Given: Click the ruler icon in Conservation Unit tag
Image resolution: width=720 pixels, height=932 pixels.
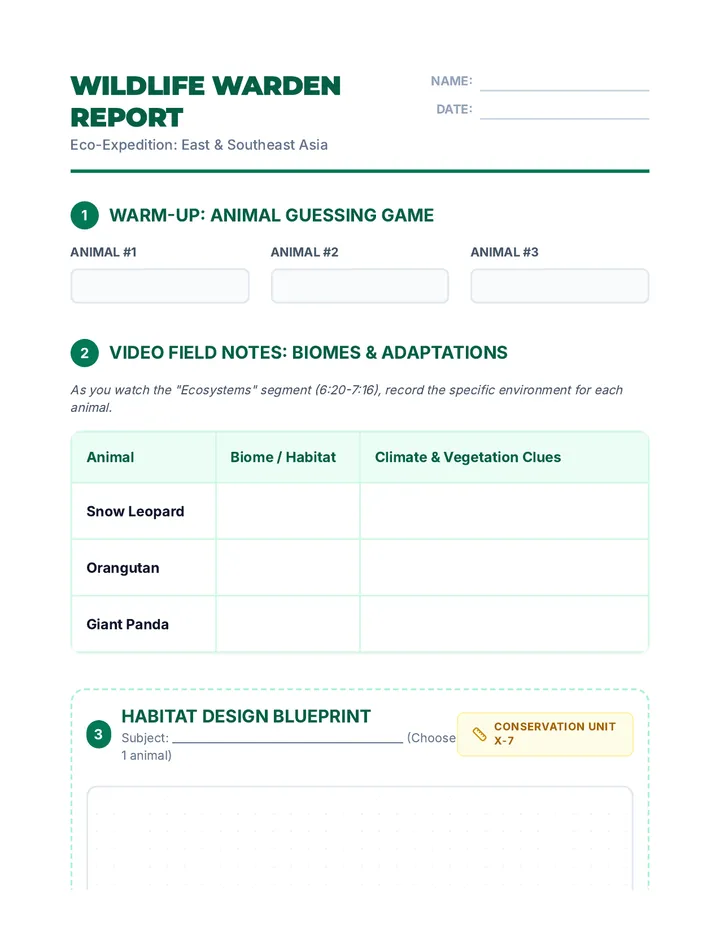Looking at the screenshot, I should click(x=479, y=734).
